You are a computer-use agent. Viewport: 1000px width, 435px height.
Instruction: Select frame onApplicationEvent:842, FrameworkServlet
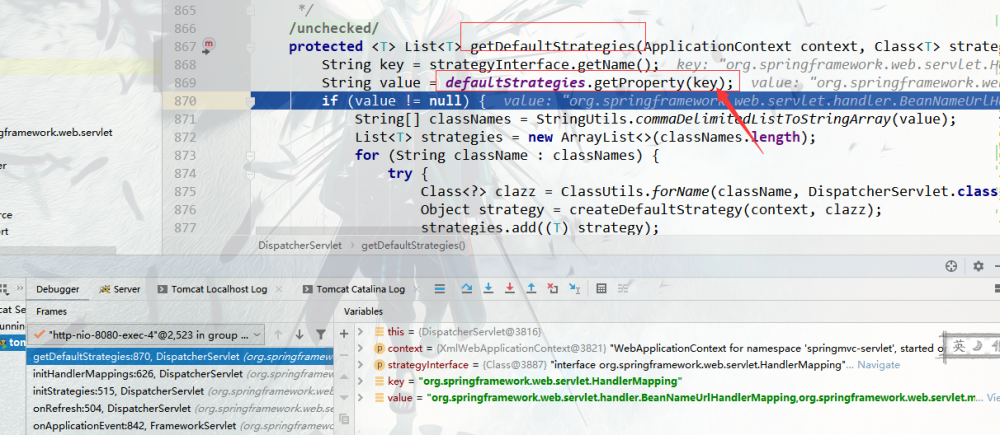coord(180,425)
